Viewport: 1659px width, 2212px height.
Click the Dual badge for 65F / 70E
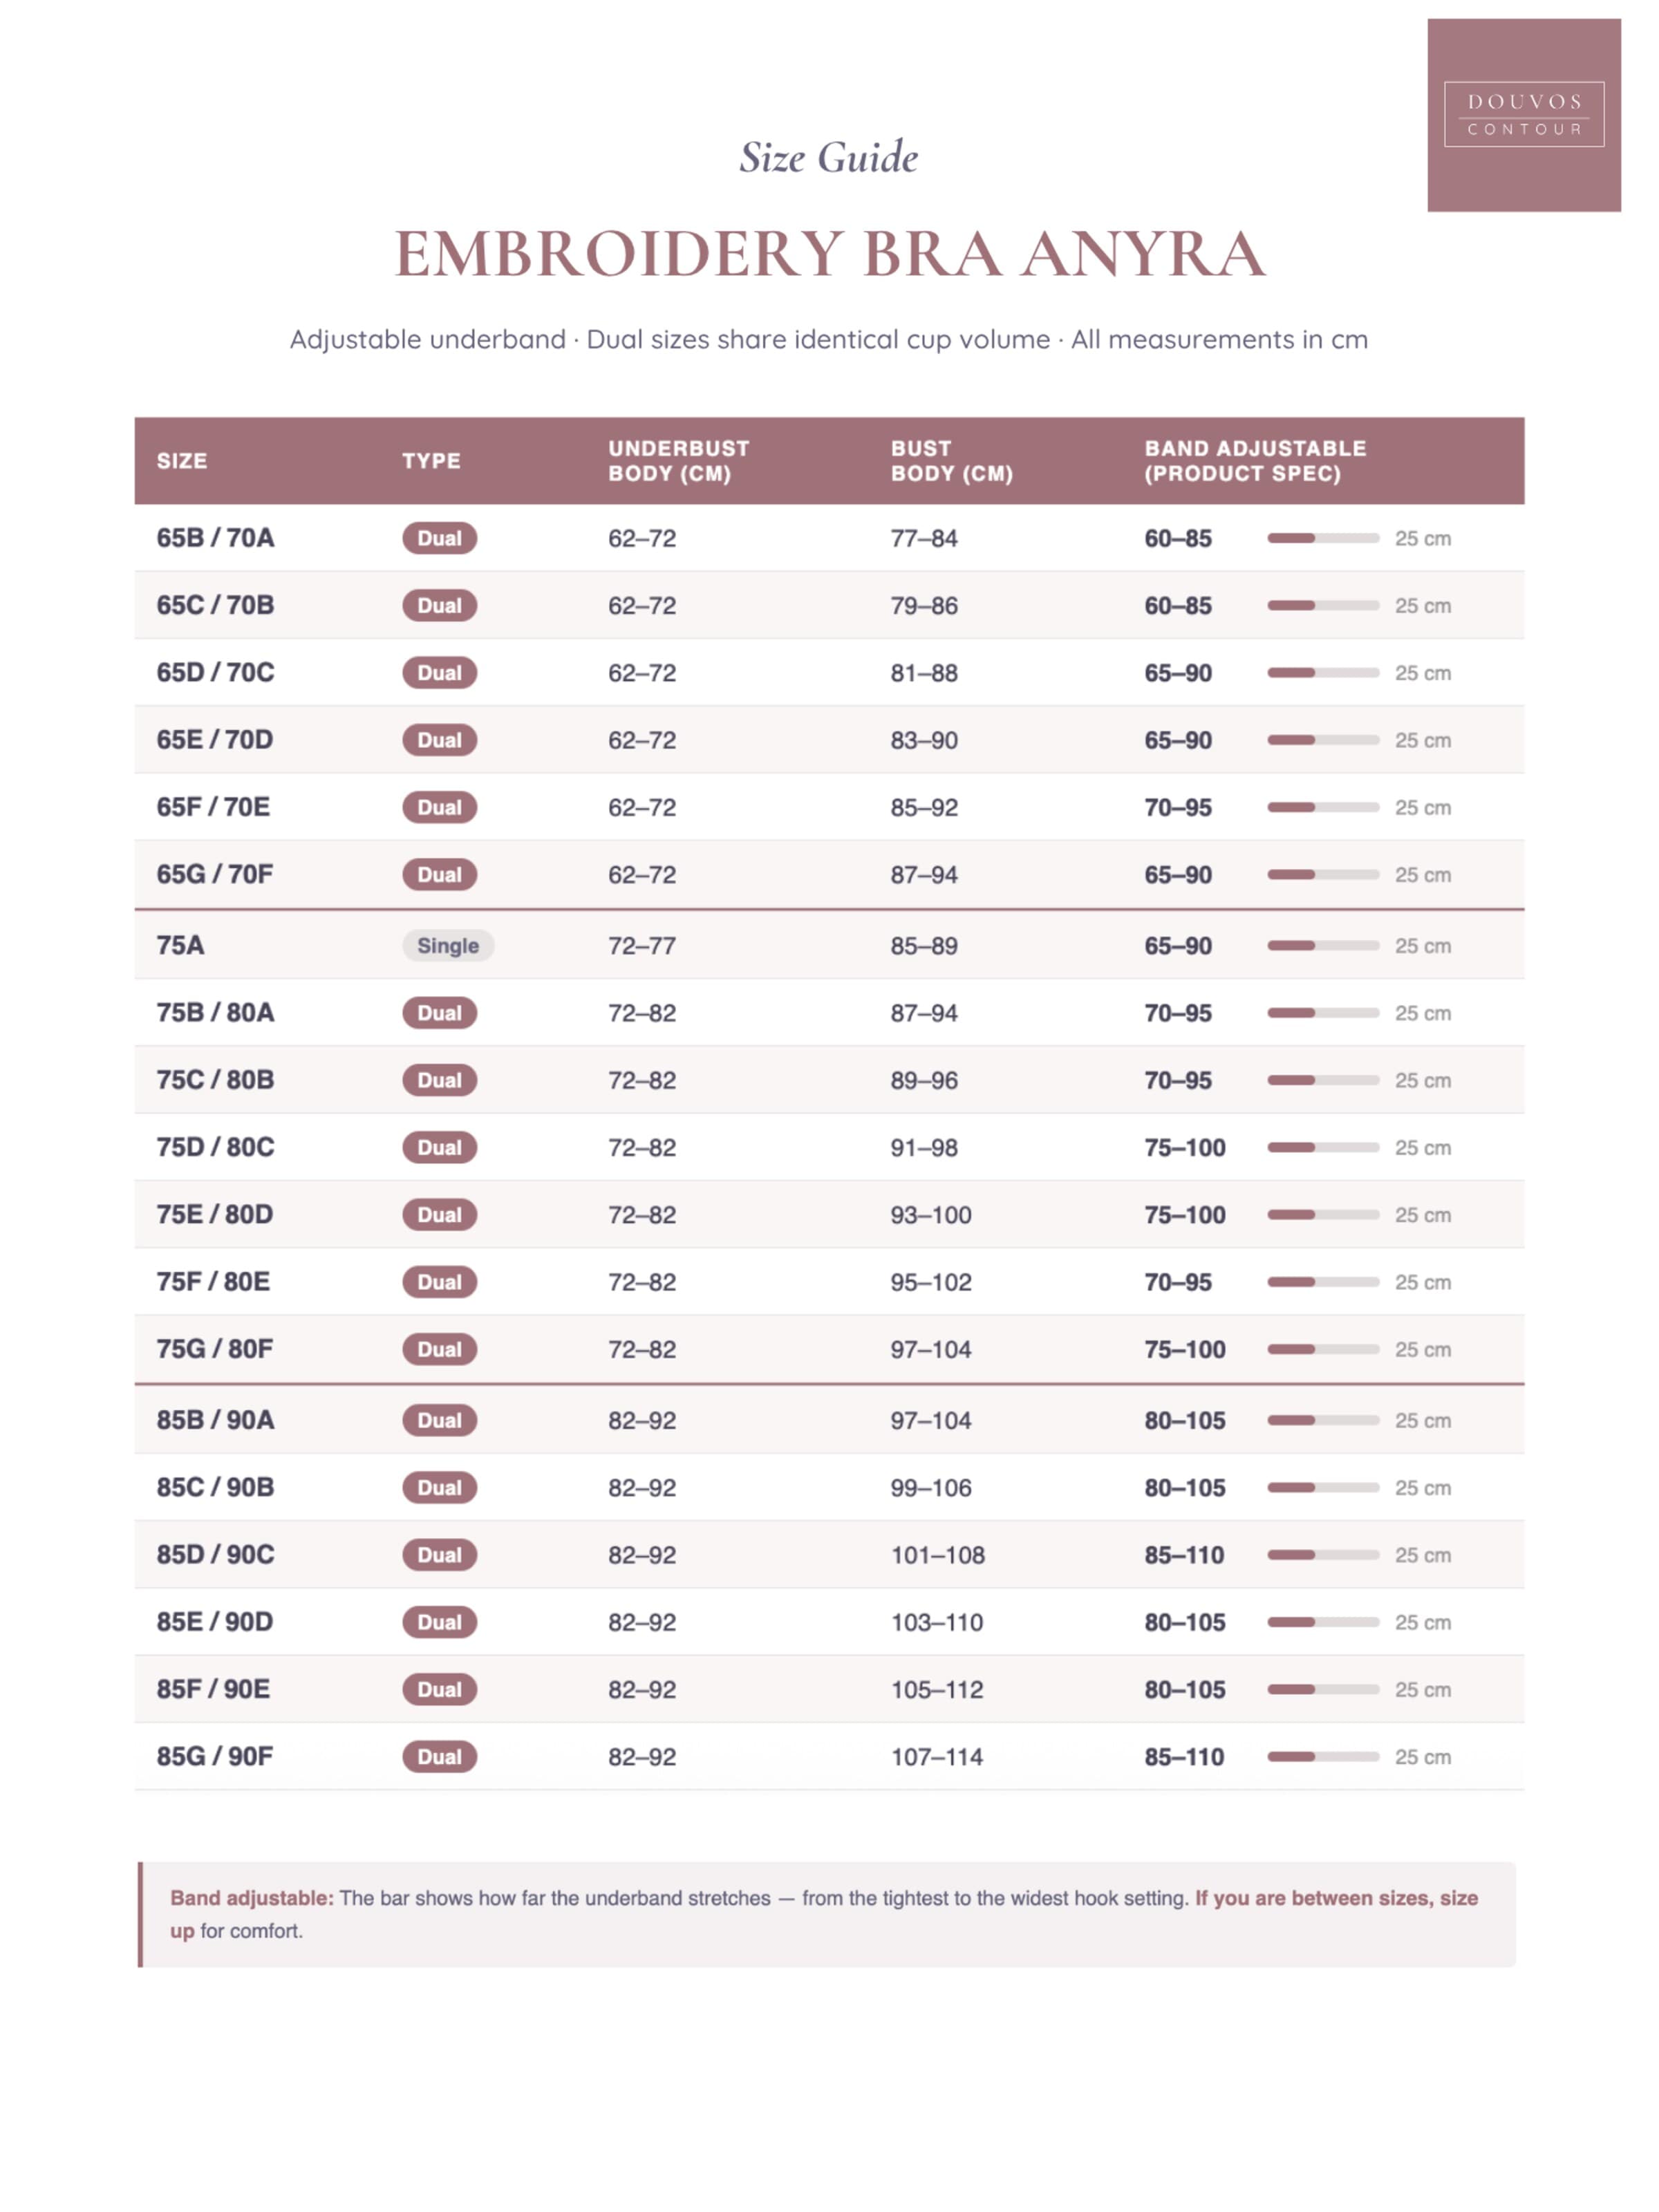[440, 807]
